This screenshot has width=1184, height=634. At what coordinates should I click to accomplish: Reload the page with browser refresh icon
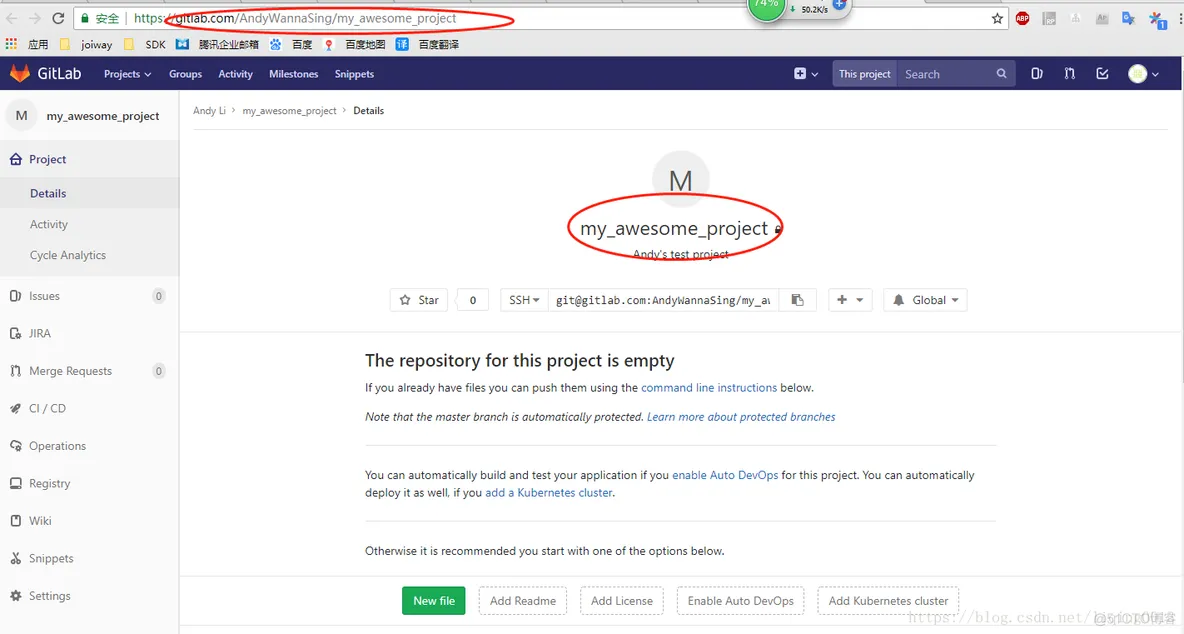[58, 18]
